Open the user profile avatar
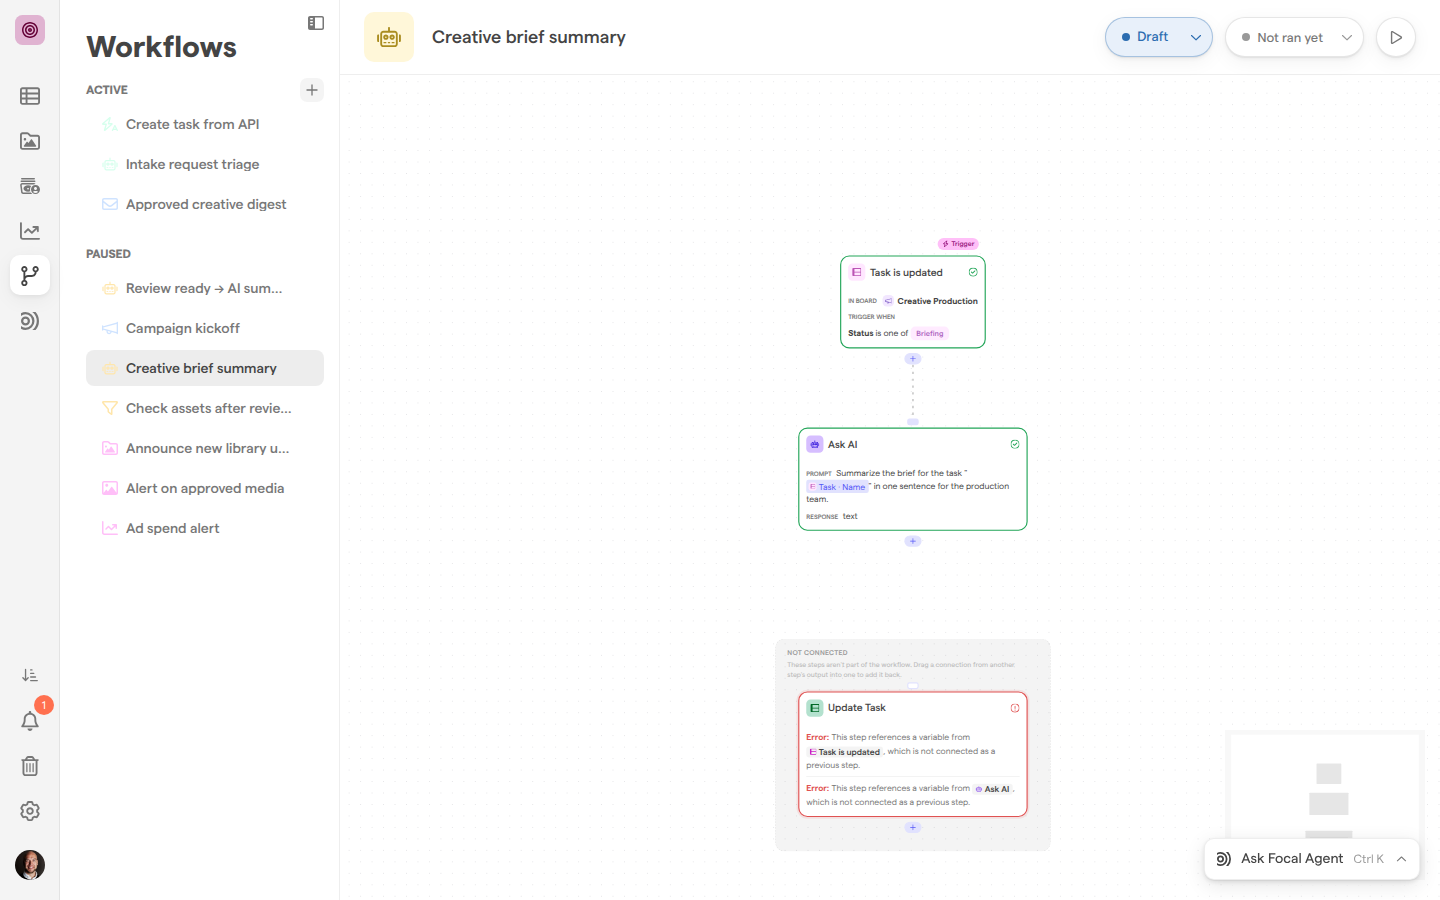Viewport: 1440px width, 900px height. [x=30, y=865]
